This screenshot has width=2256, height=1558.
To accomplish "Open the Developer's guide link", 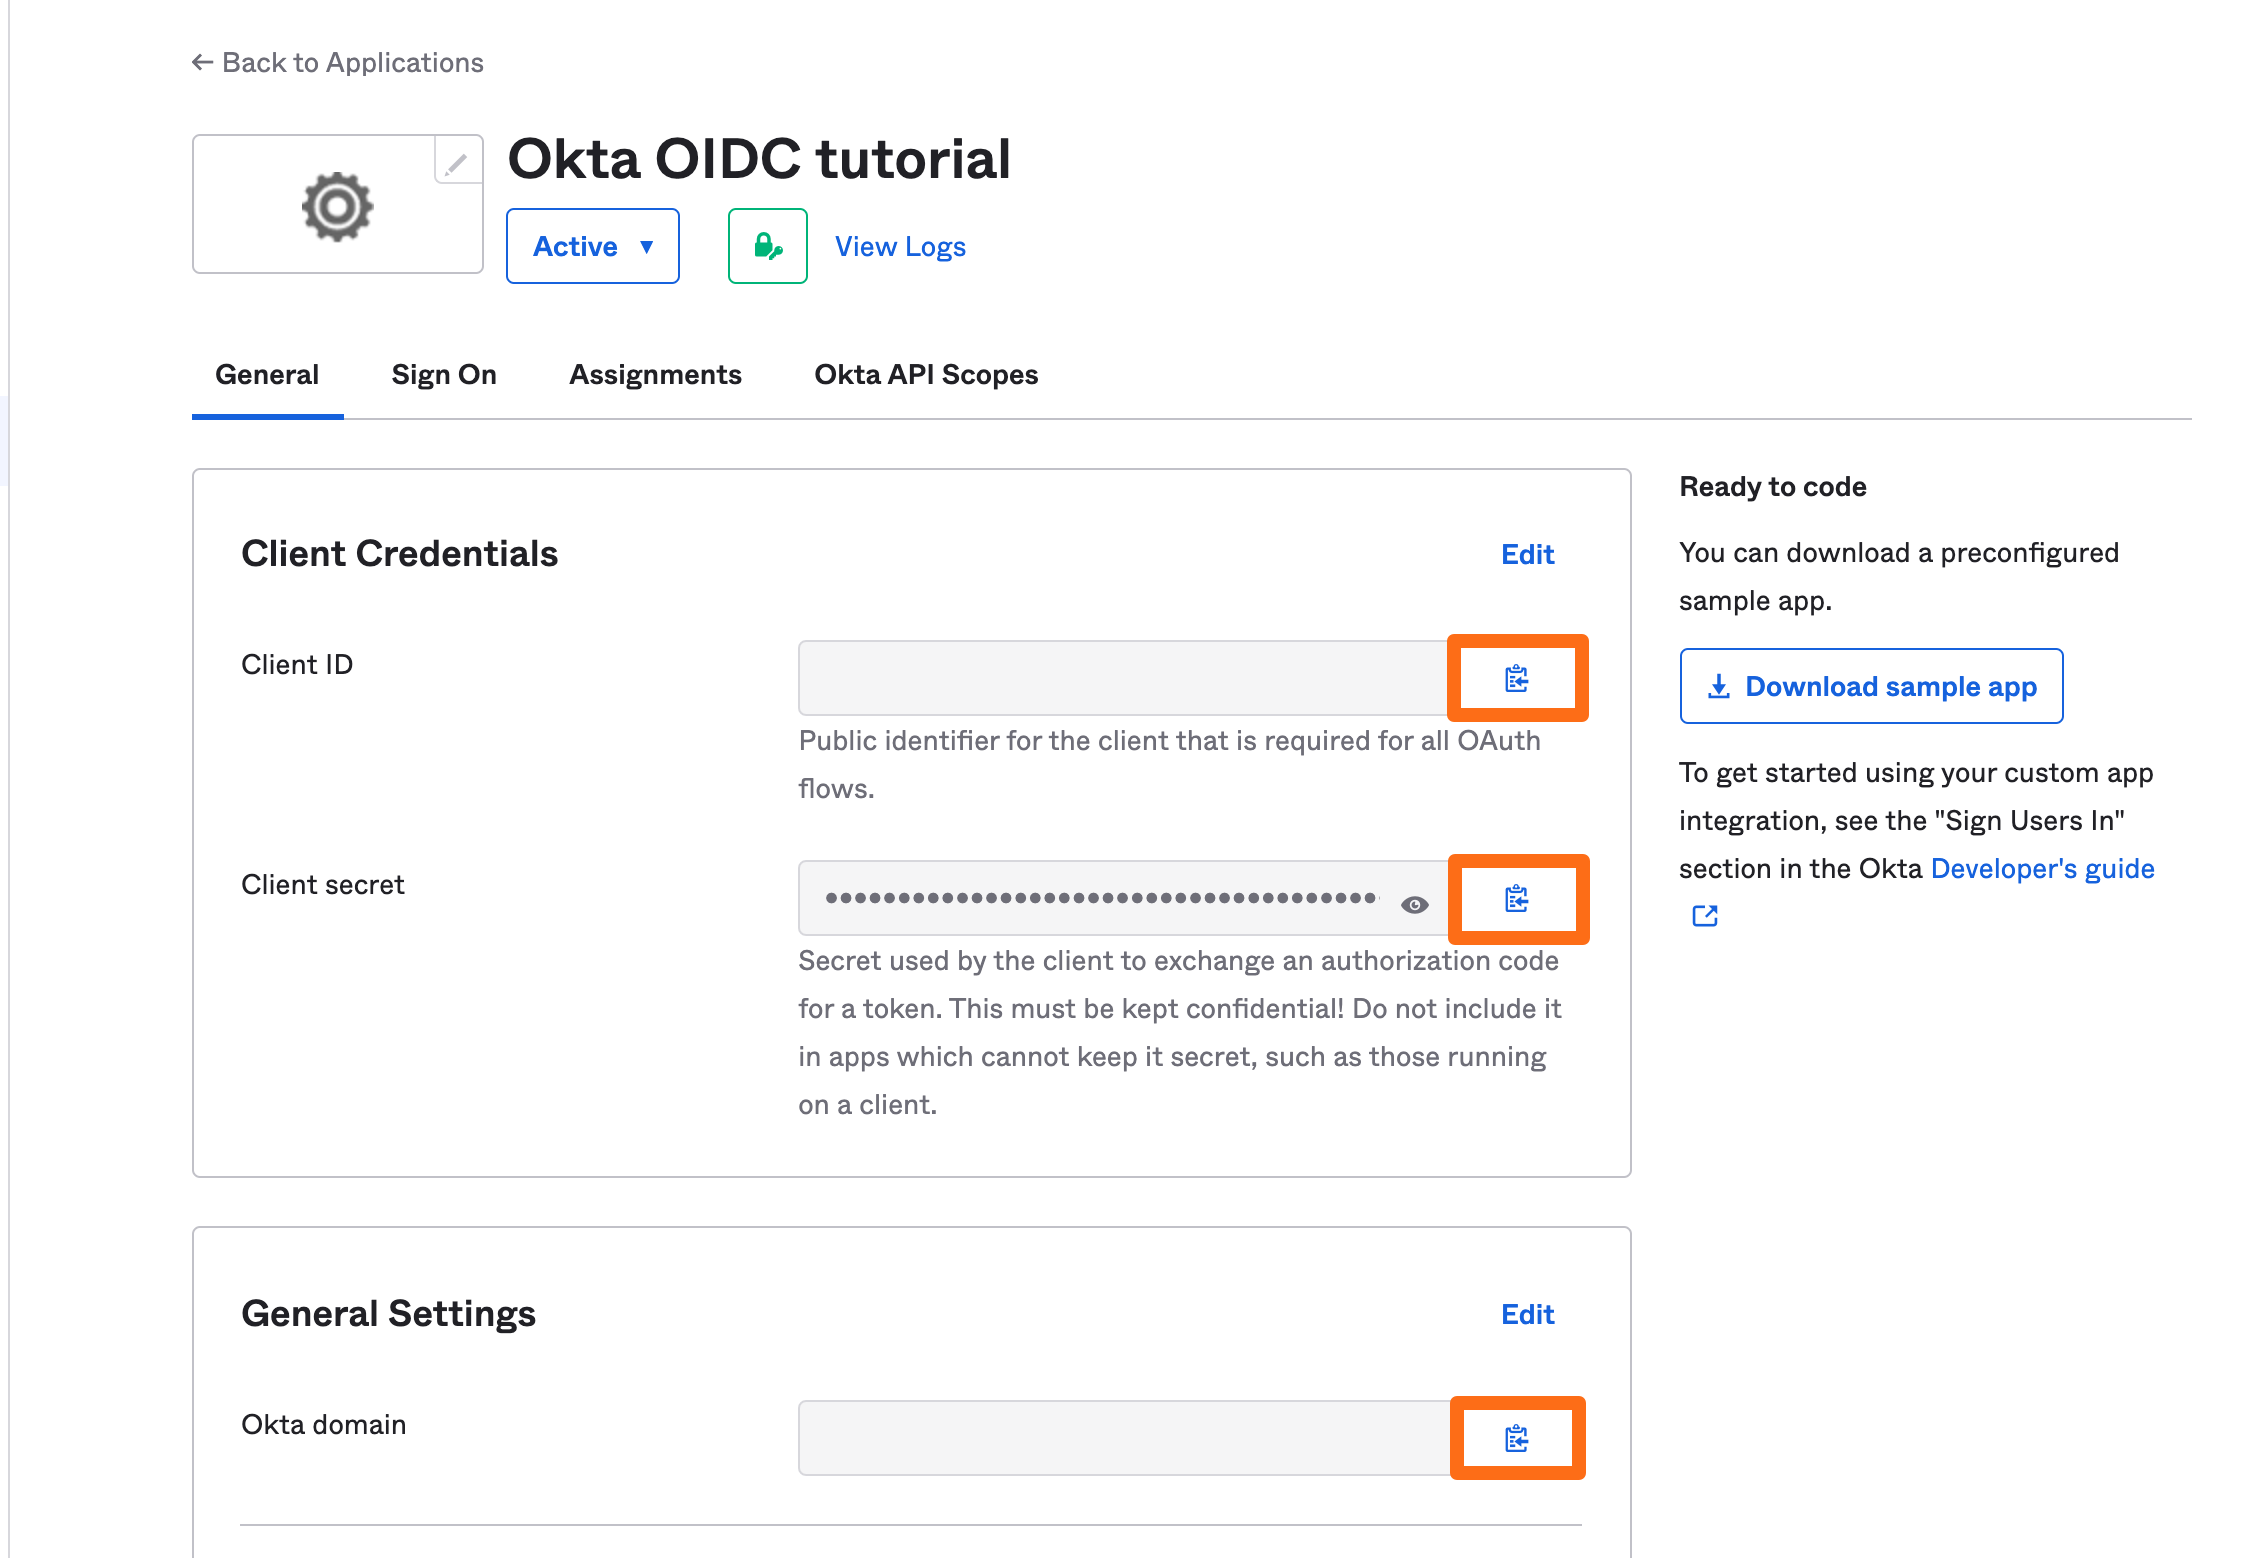I will [2042, 869].
